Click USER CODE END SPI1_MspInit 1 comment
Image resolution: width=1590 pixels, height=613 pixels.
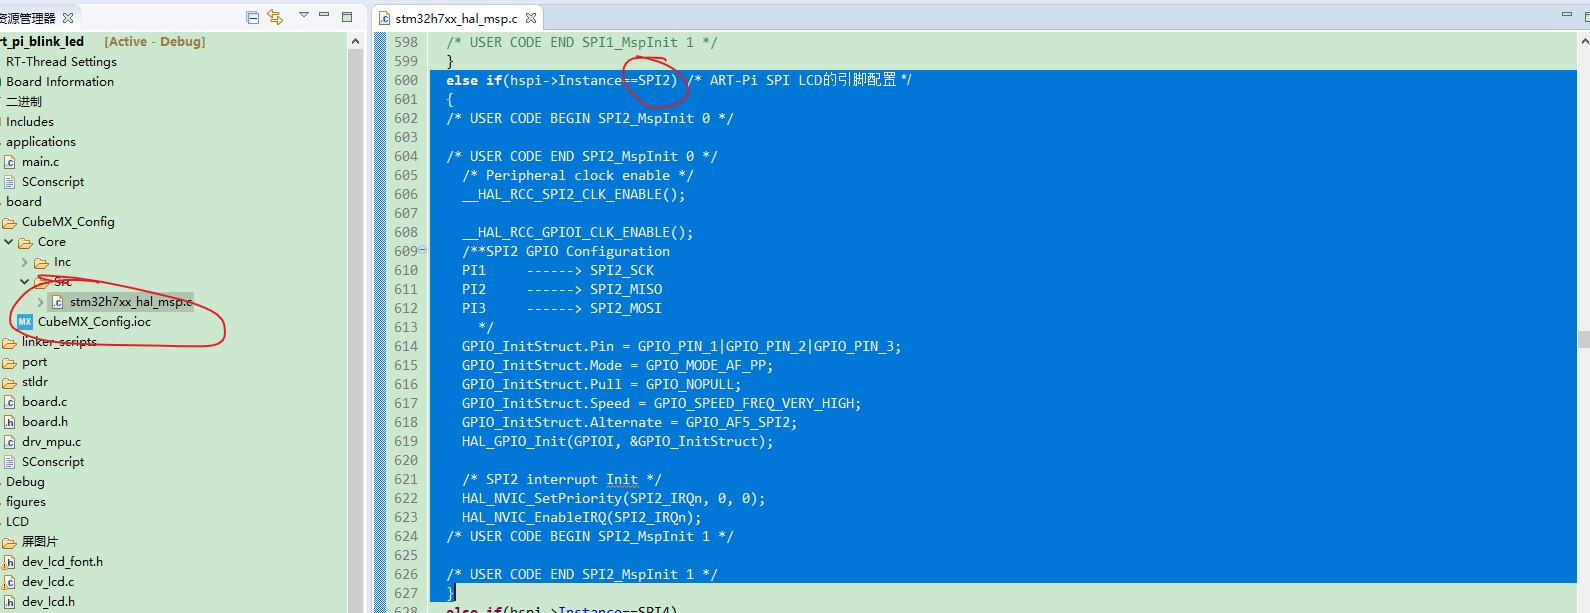tap(582, 42)
